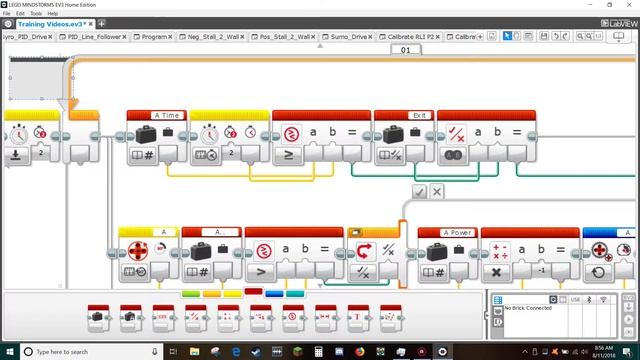Viewport: 640px width, 360px height.
Task: Zoom in the programming canvas
Action: click(x=589, y=36)
